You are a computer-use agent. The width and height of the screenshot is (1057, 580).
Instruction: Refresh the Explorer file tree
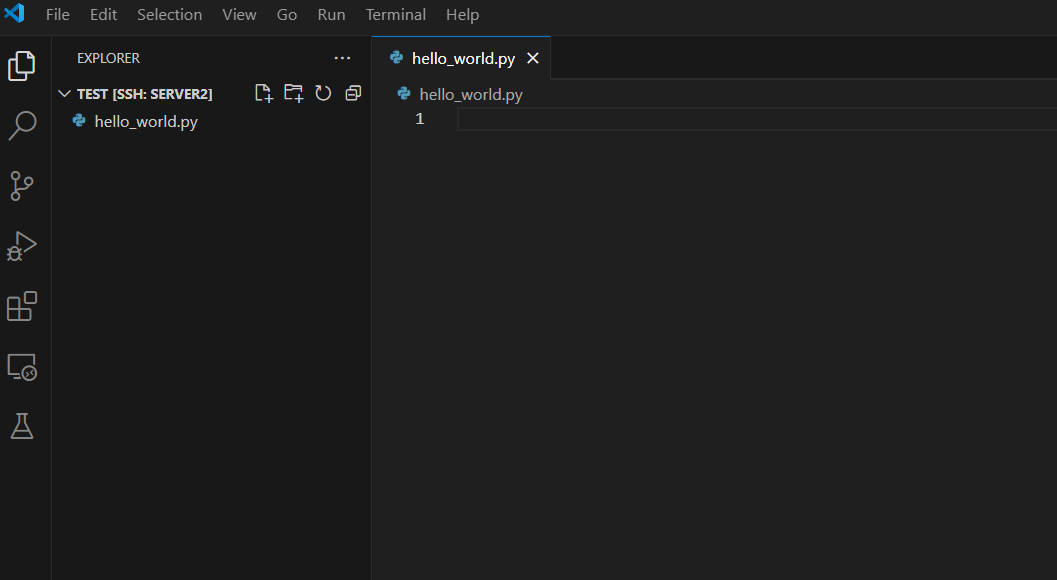pyautogui.click(x=323, y=93)
